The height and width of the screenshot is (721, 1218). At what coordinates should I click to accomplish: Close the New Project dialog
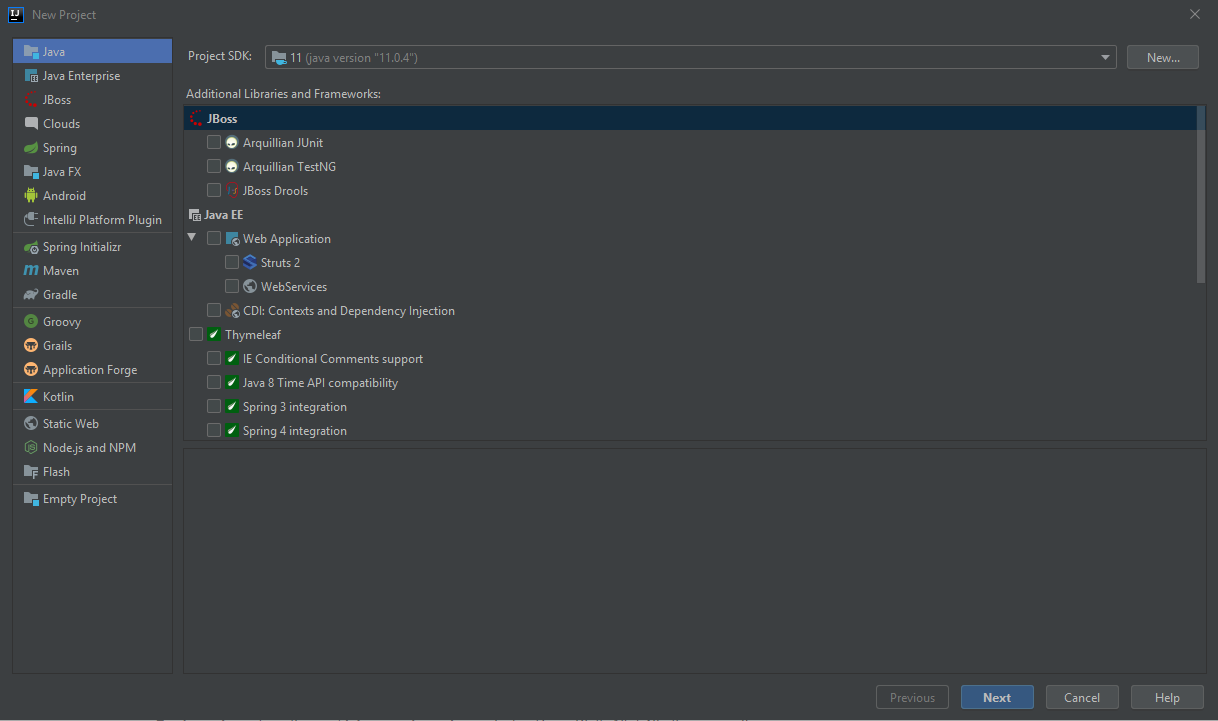[x=1194, y=14]
